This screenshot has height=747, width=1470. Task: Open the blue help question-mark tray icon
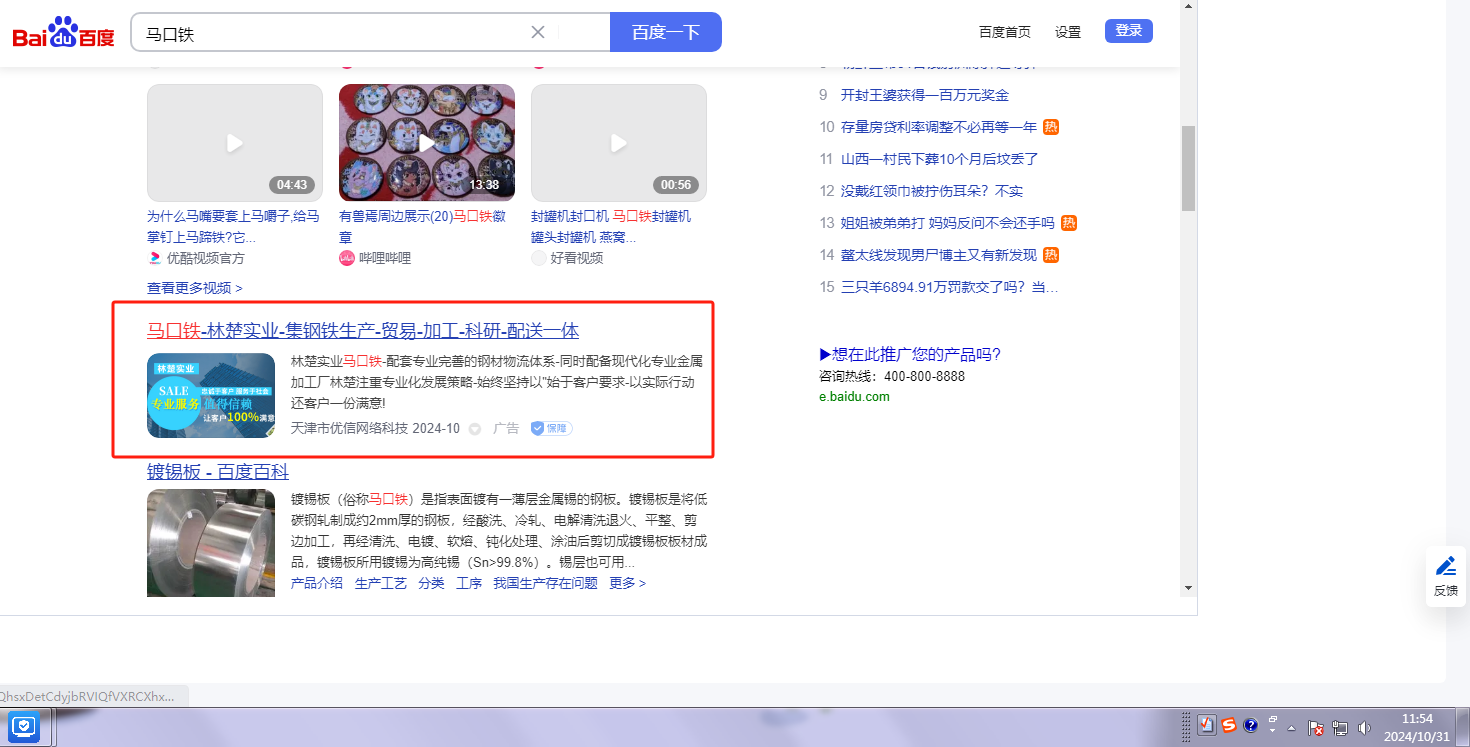pyautogui.click(x=1250, y=726)
